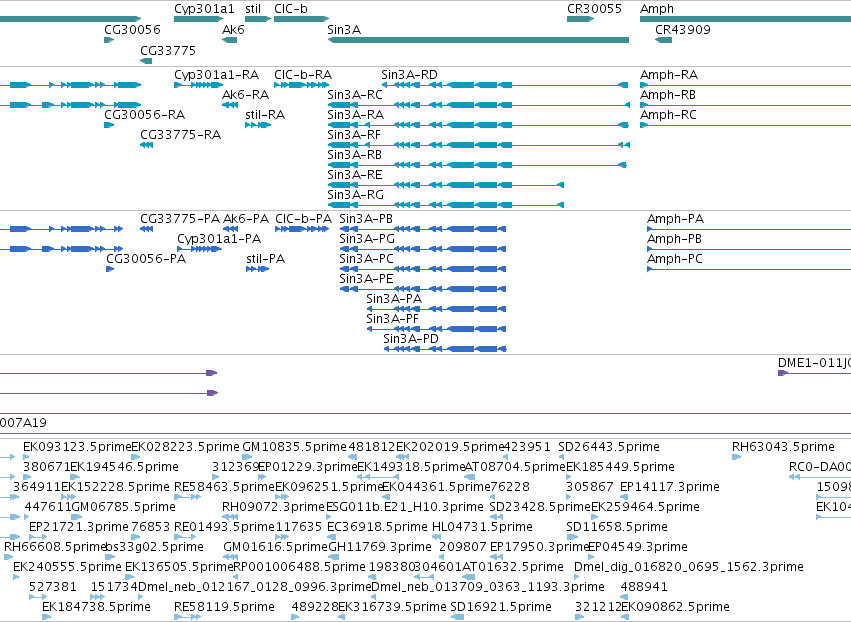Viewport: 851px width, 622px height.
Task: Select the stil-PA protein label
Action: click(x=265, y=259)
